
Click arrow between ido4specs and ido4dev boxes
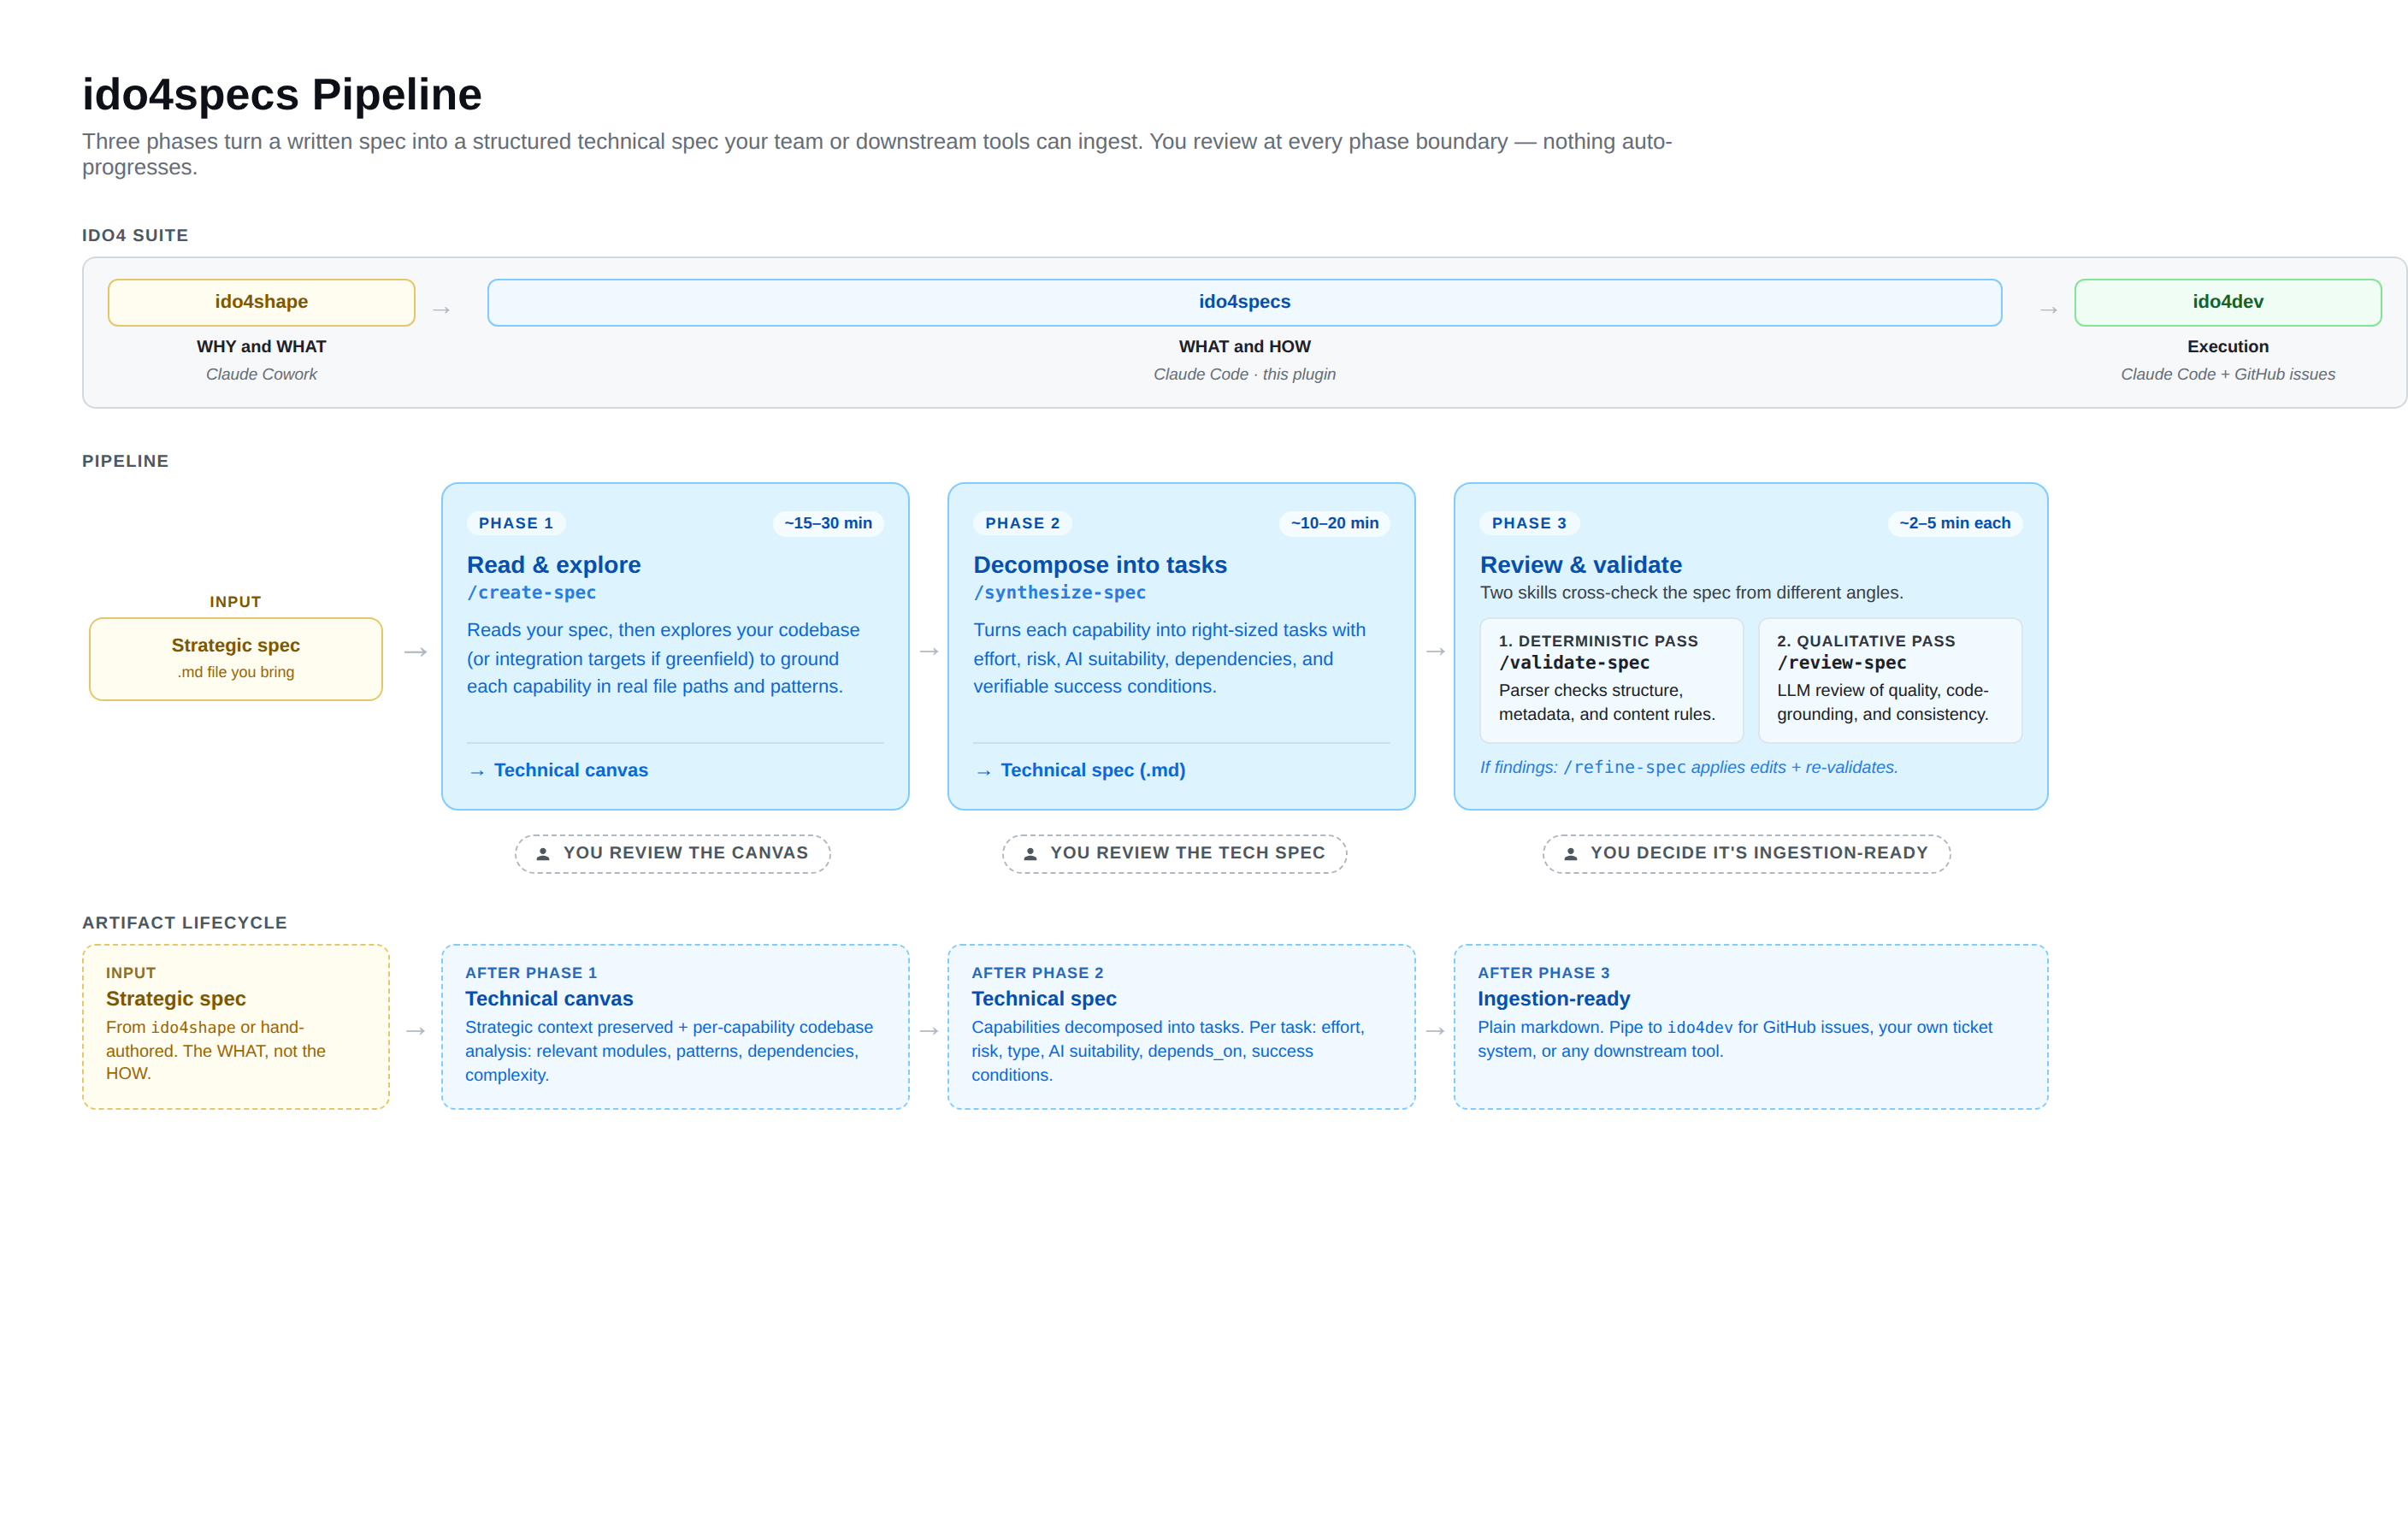(x=2048, y=310)
